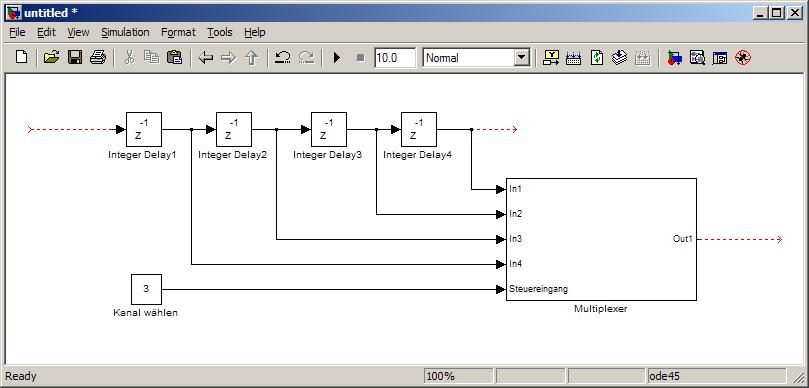Open the Format menu
The height and width of the screenshot is (388, 809).
[178, 32]
